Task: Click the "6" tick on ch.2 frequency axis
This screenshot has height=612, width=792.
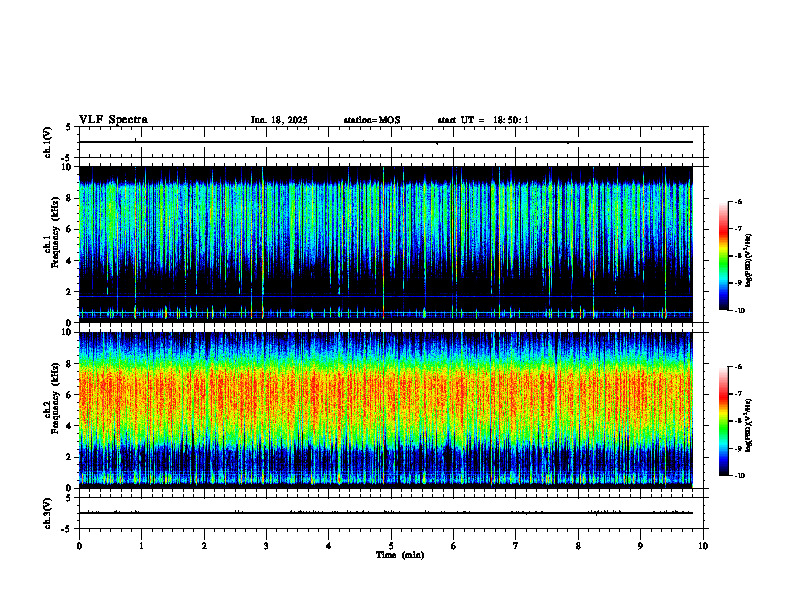Action: point(70,395)
